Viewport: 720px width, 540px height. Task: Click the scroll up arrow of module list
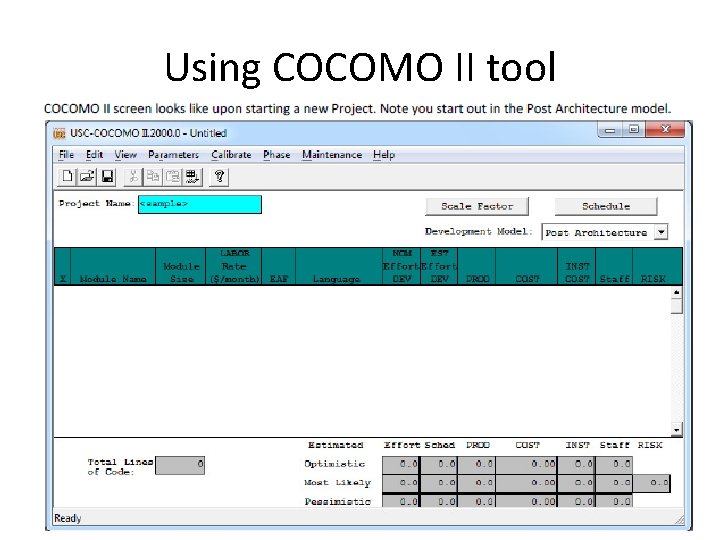pos(676,292)
